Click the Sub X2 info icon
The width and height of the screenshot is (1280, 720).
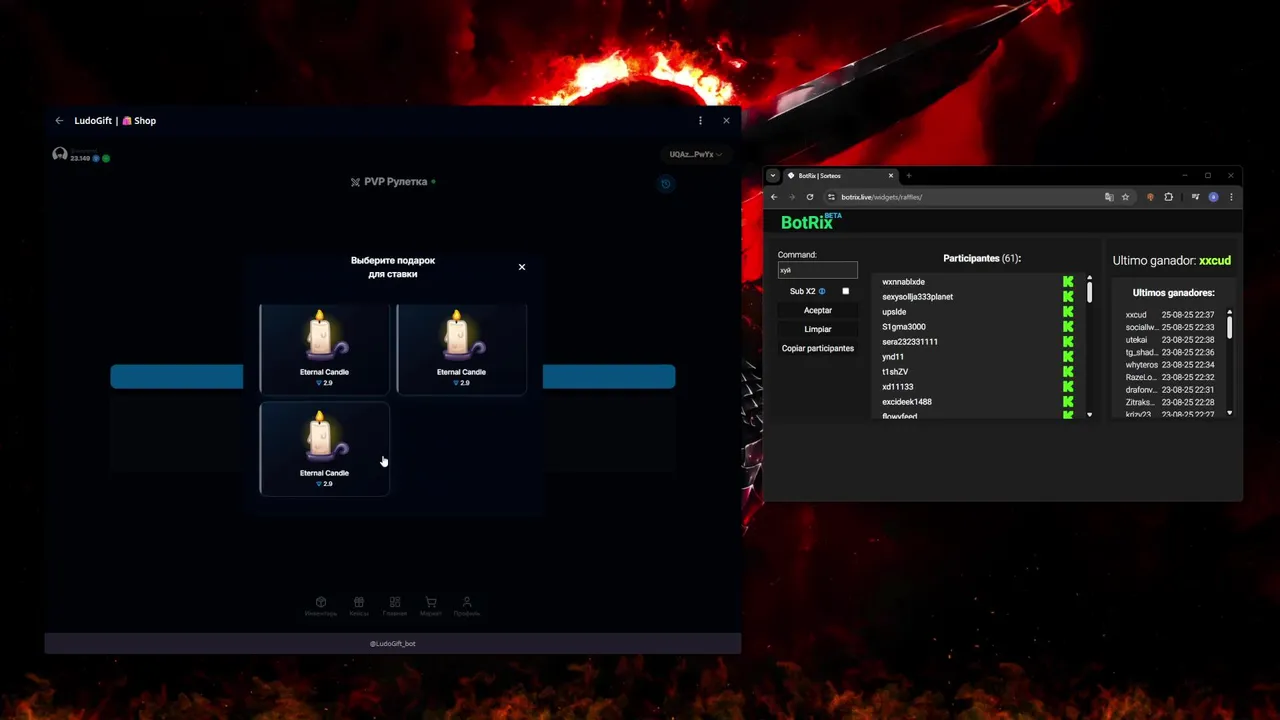click(x=823, y=292)
